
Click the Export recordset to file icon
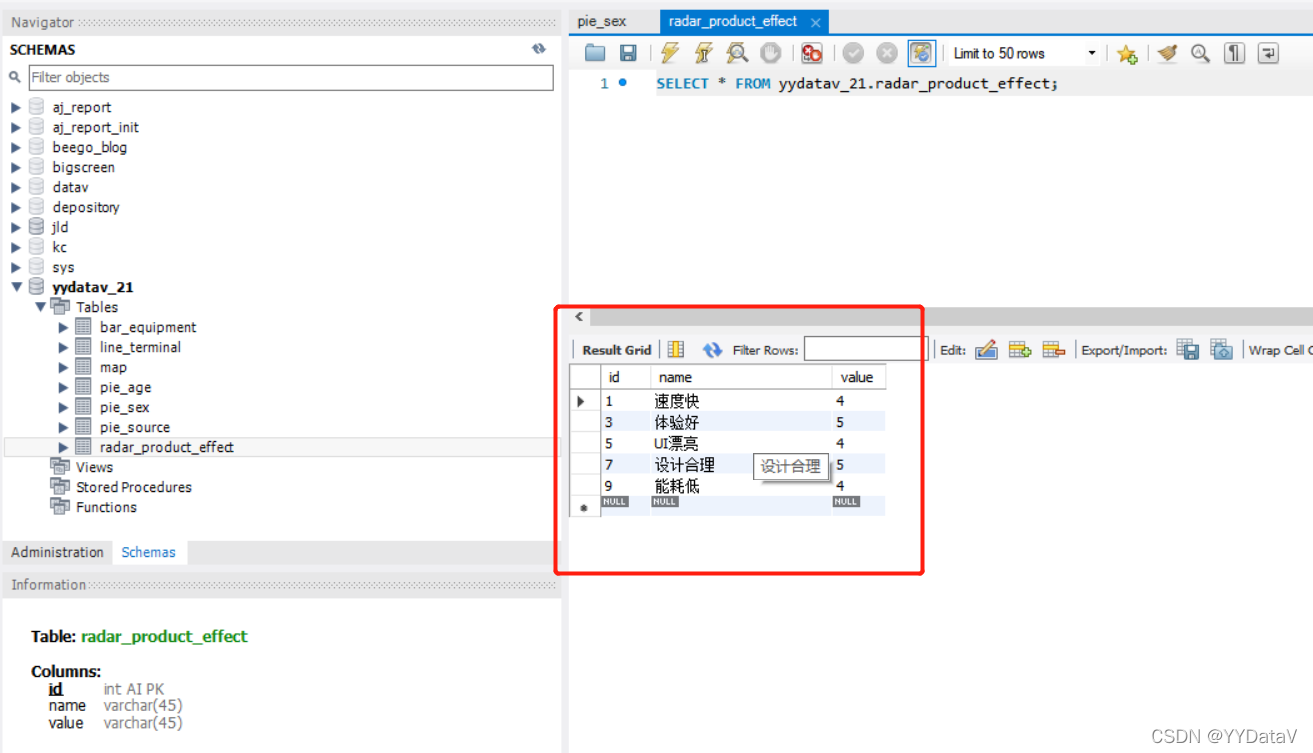coord(1188,348)
